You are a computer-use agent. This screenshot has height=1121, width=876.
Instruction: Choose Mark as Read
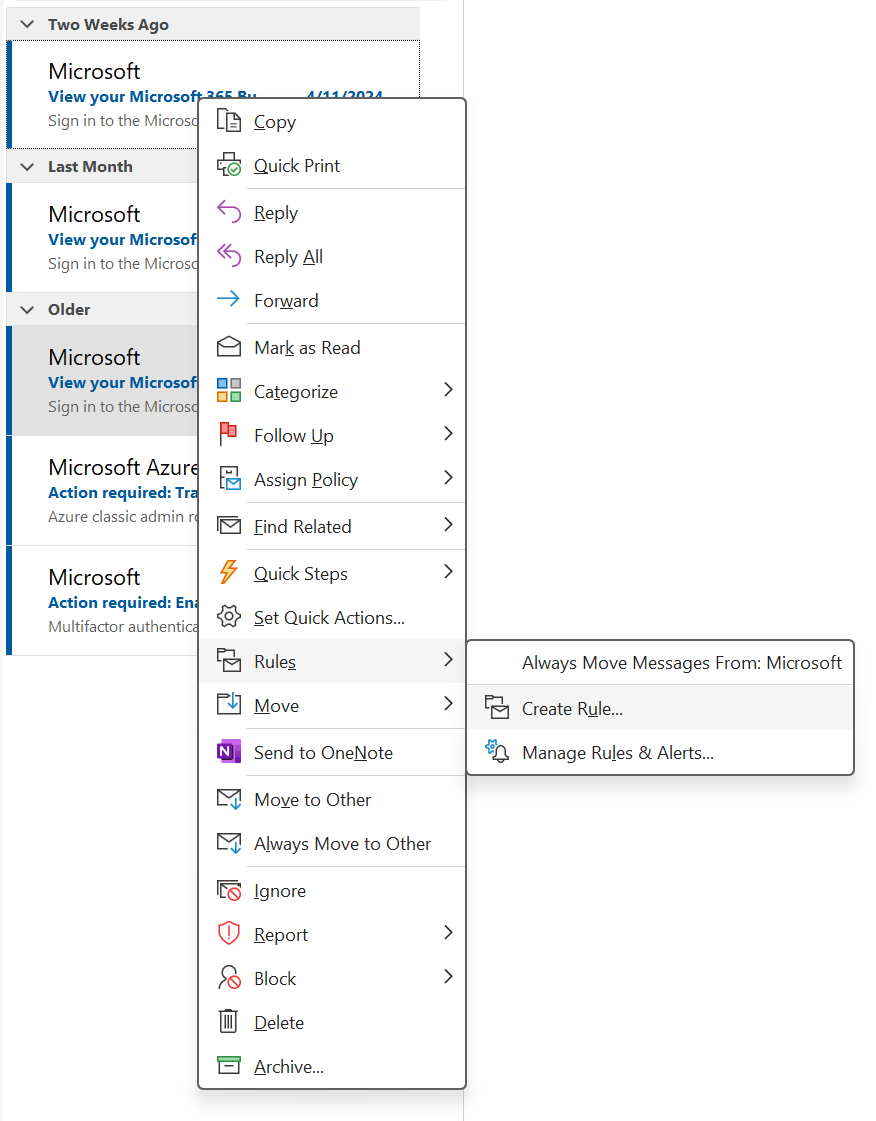tap(332, 347)
